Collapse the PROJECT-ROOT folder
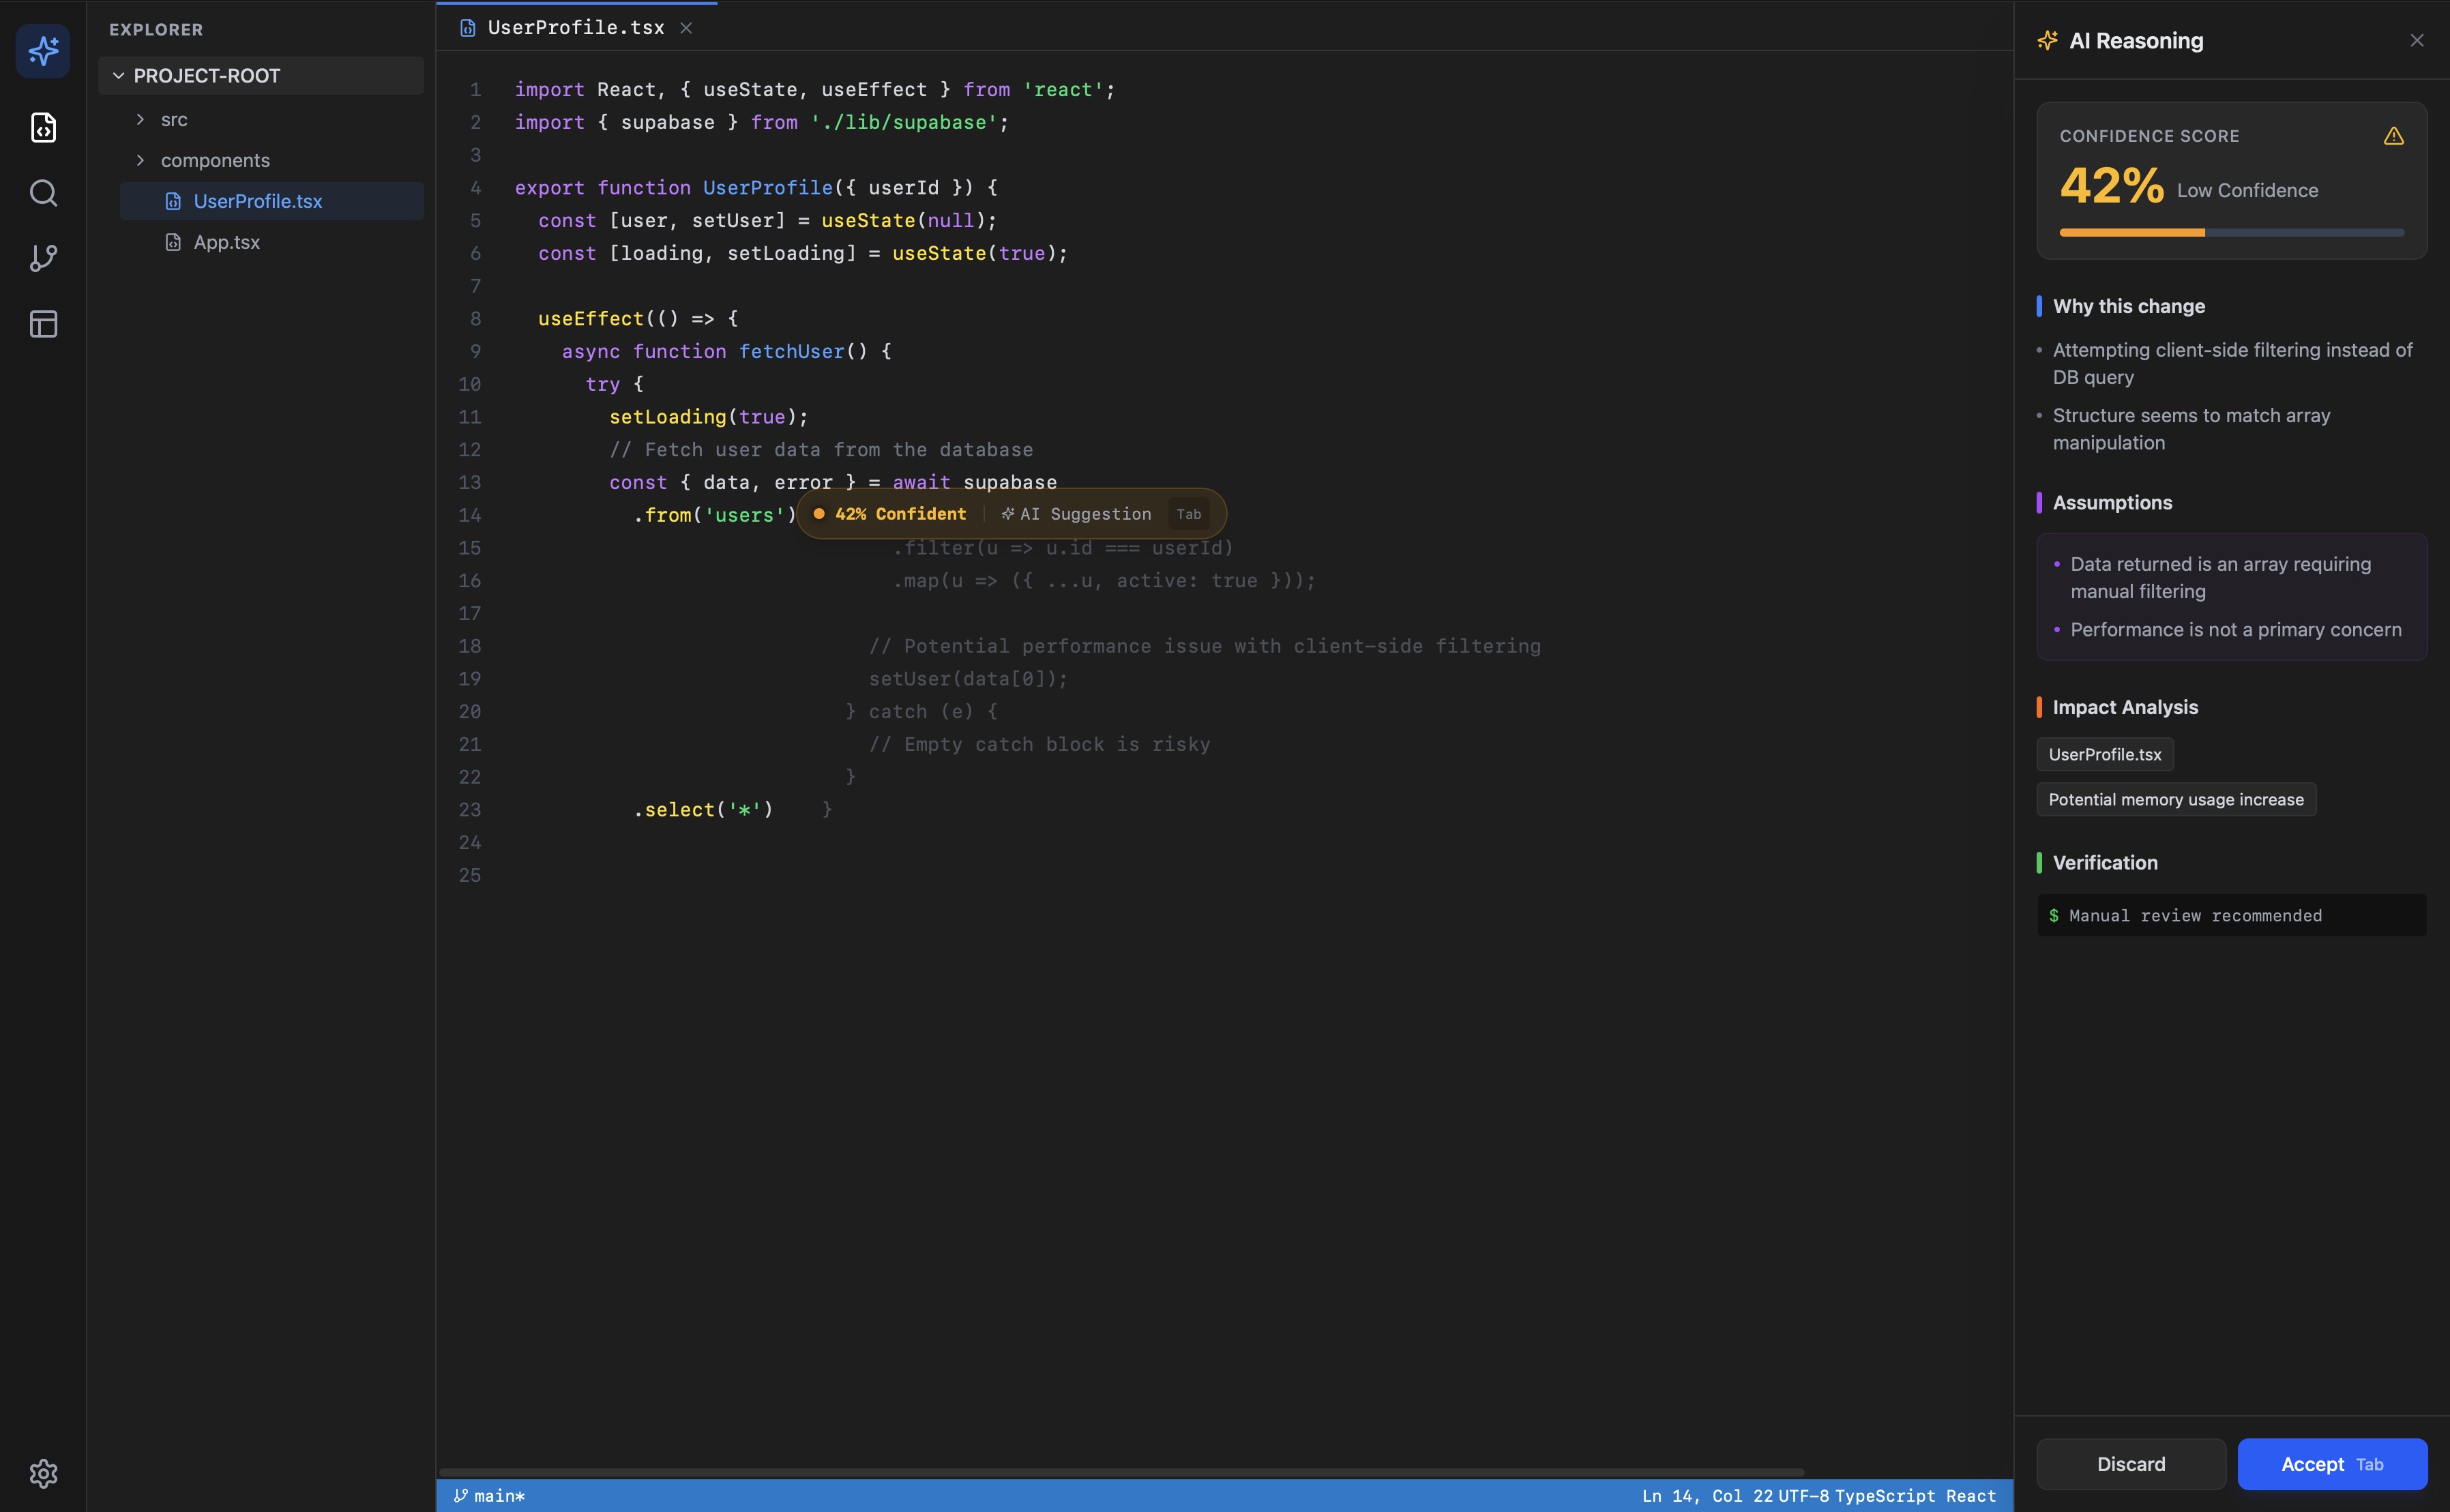 point(119,76)
